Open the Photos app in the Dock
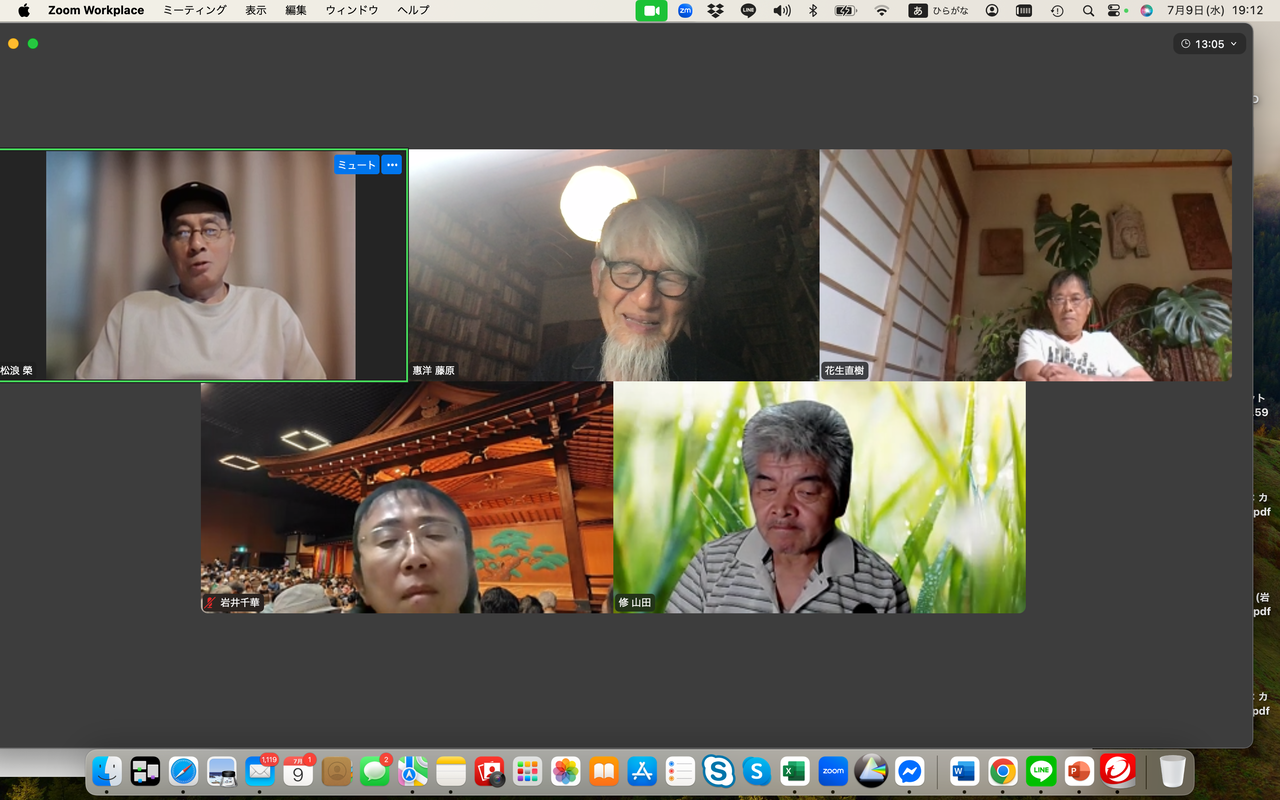 [x=566, y=771]
